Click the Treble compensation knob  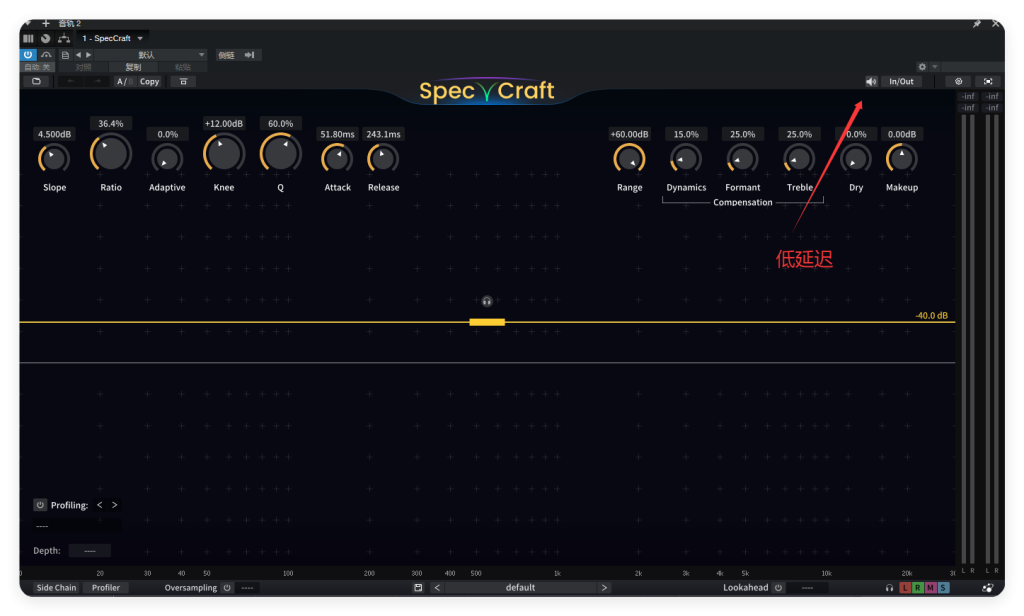(799, 159)
